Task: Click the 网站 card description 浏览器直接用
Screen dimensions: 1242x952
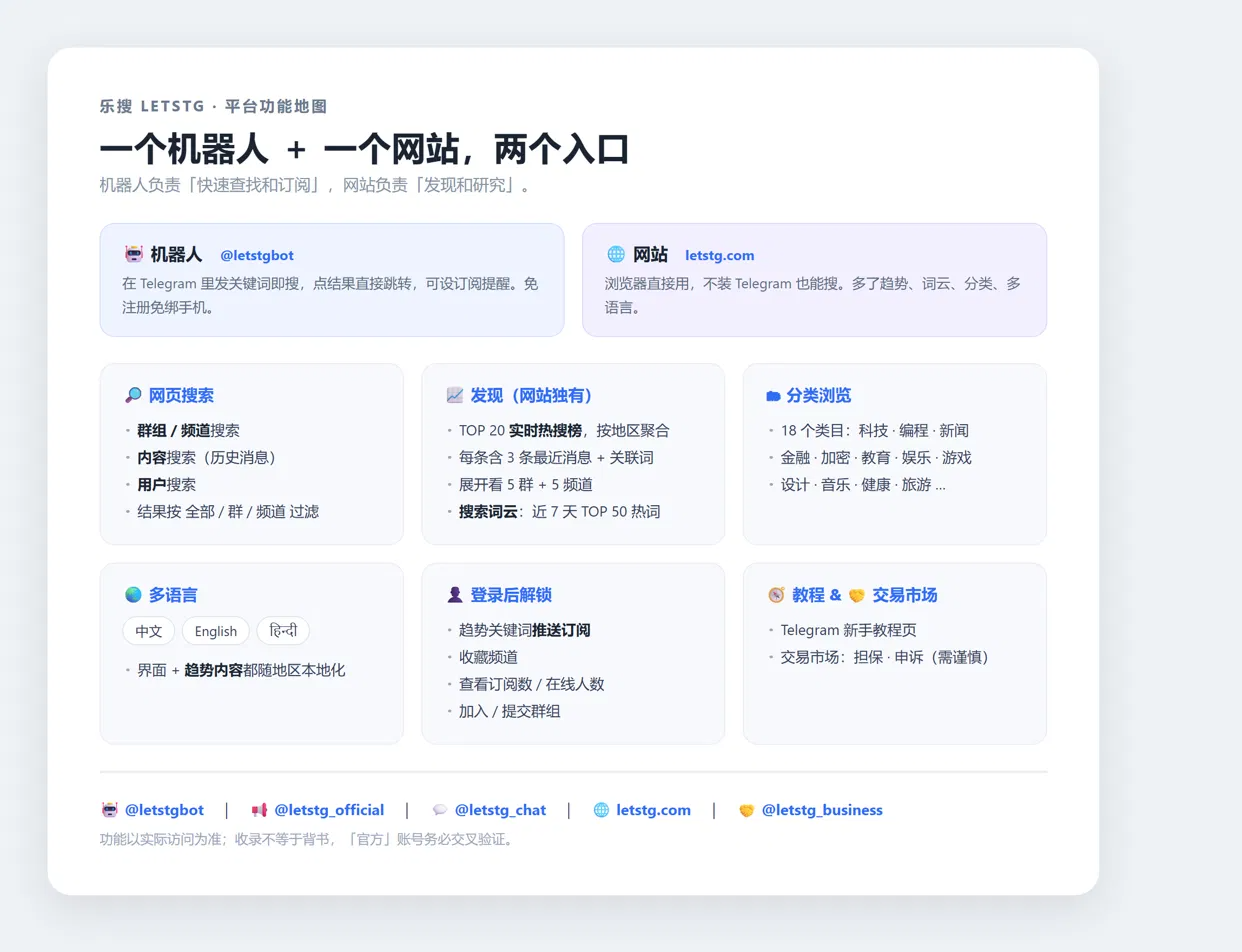Action: point(813,295)
